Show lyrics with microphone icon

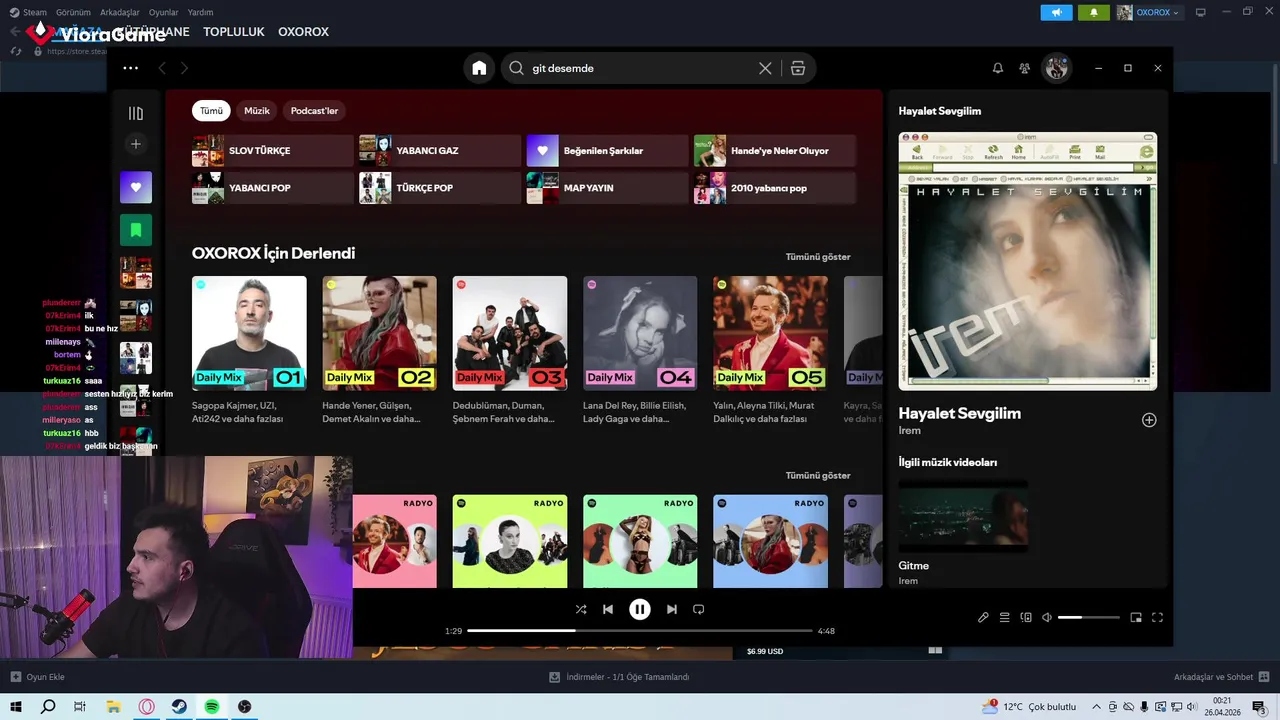click(x=983, y=618)
